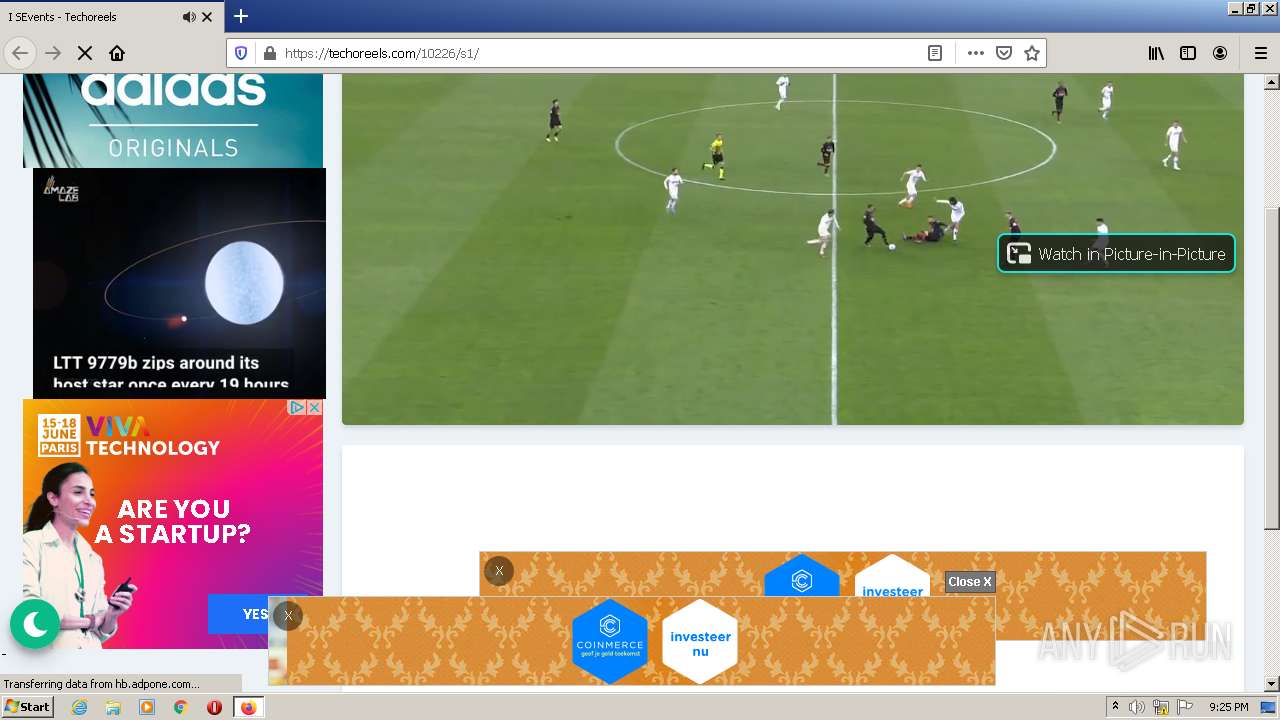The width and height of the screenshot is (1280, 720).
Task: Open the volume speaker tray icon
Action: (1137, 707)
